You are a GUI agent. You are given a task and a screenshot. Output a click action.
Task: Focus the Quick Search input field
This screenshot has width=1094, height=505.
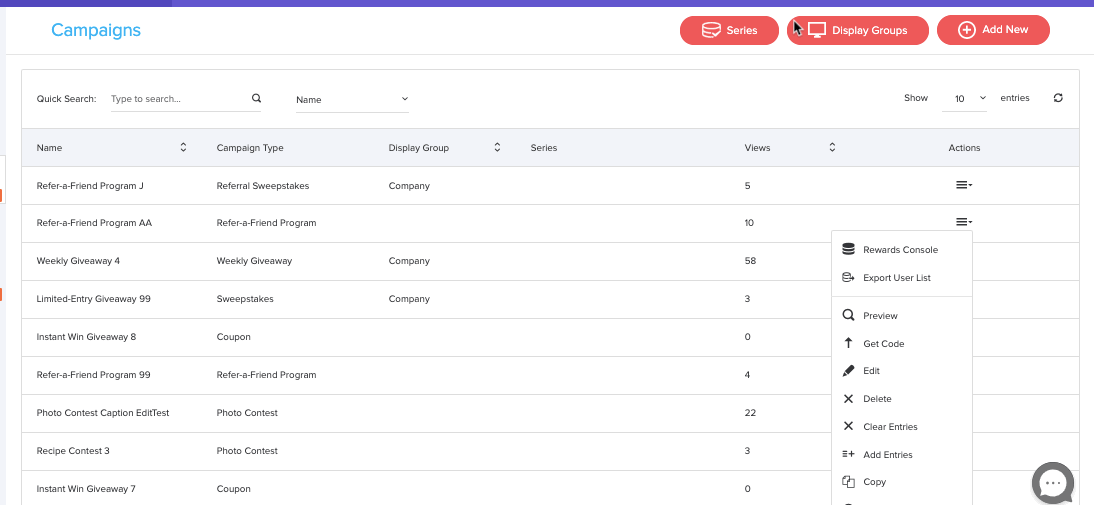click(178, 99)
